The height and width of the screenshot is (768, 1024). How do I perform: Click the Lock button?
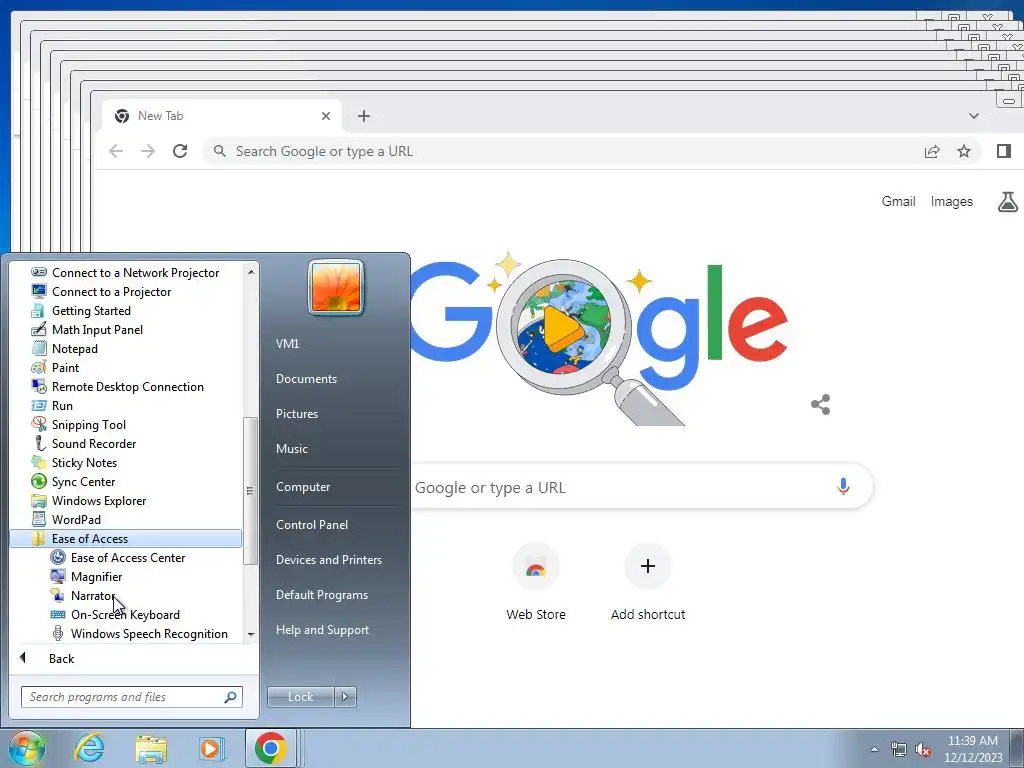point(300,697)
